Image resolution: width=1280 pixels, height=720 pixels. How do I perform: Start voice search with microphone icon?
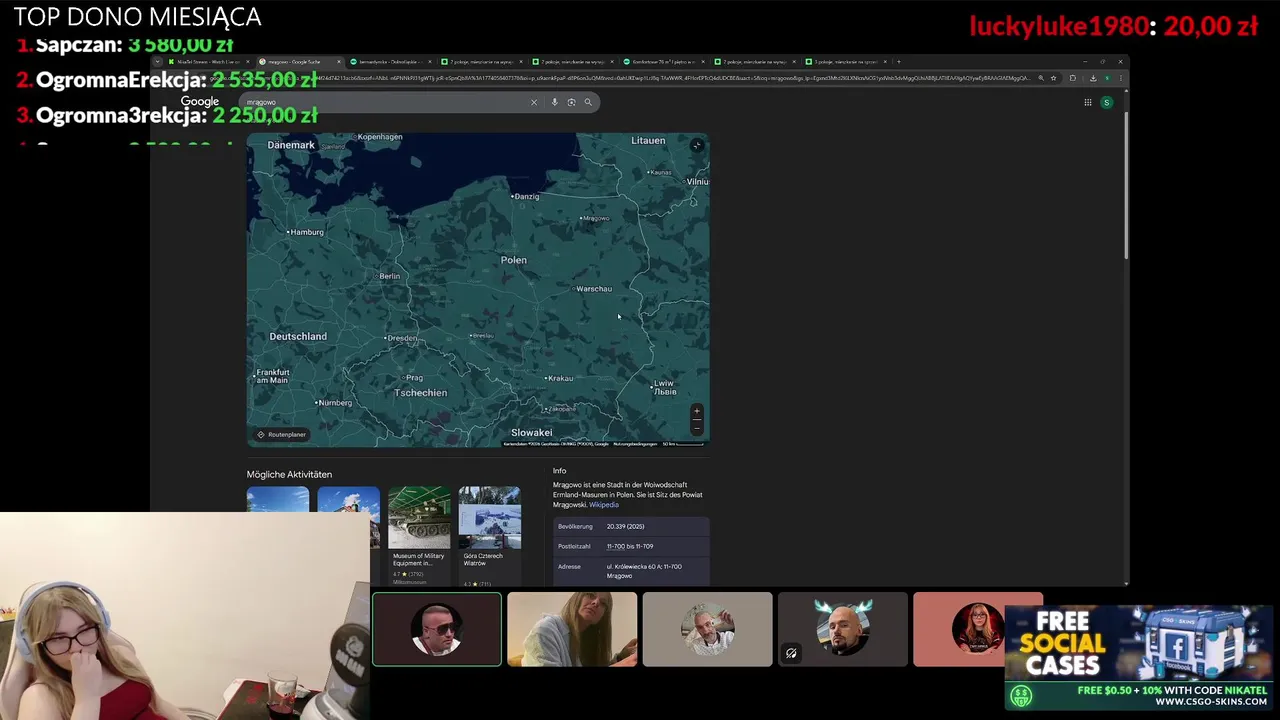554,102
